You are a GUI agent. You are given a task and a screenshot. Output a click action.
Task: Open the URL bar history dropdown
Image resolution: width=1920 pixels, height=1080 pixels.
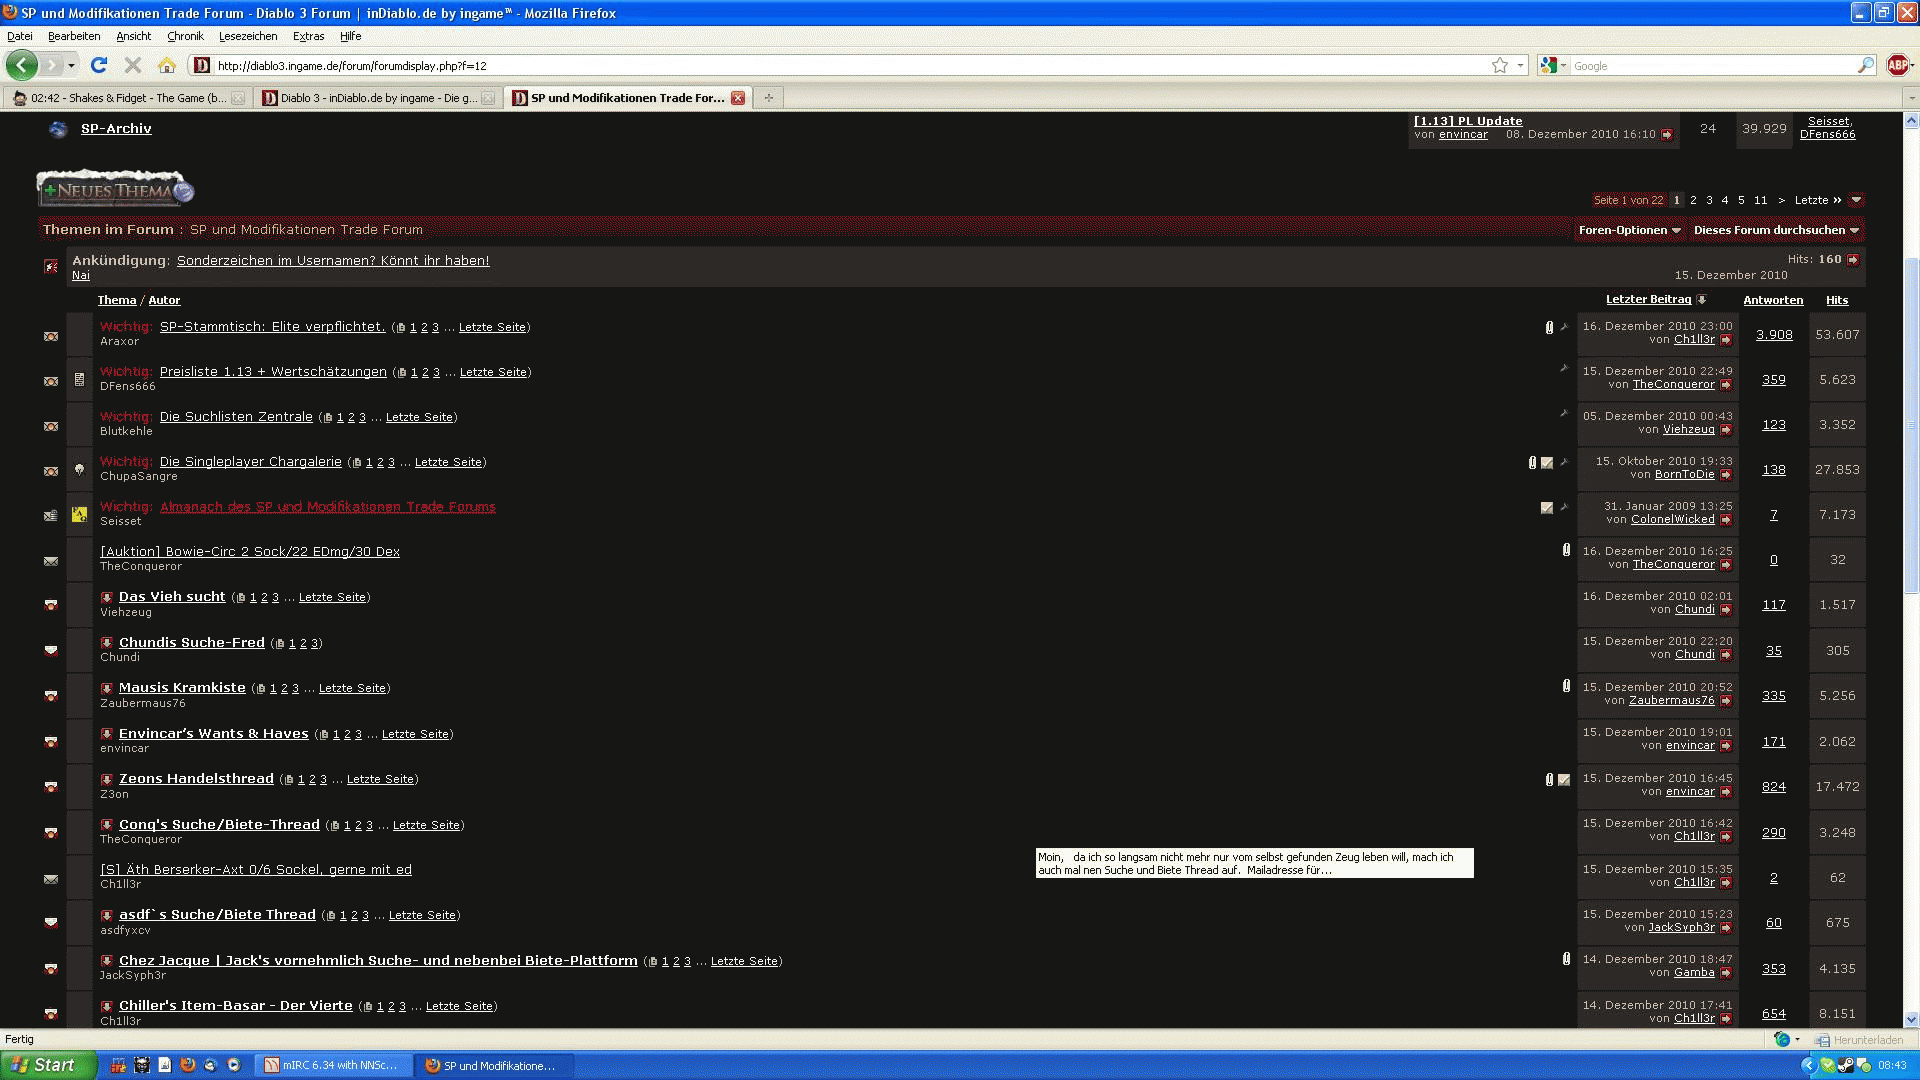coord(1520,65)
